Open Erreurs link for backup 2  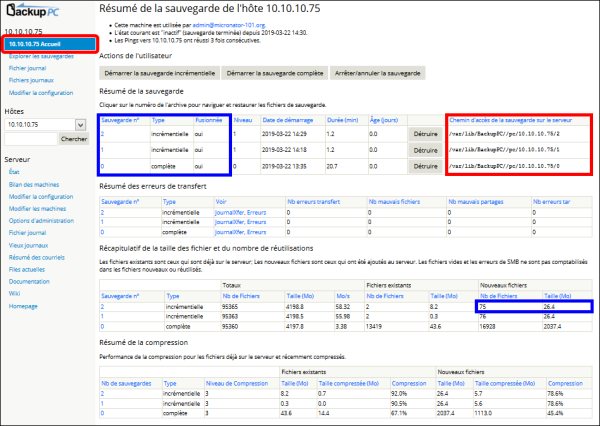click(x=256, y=212)
